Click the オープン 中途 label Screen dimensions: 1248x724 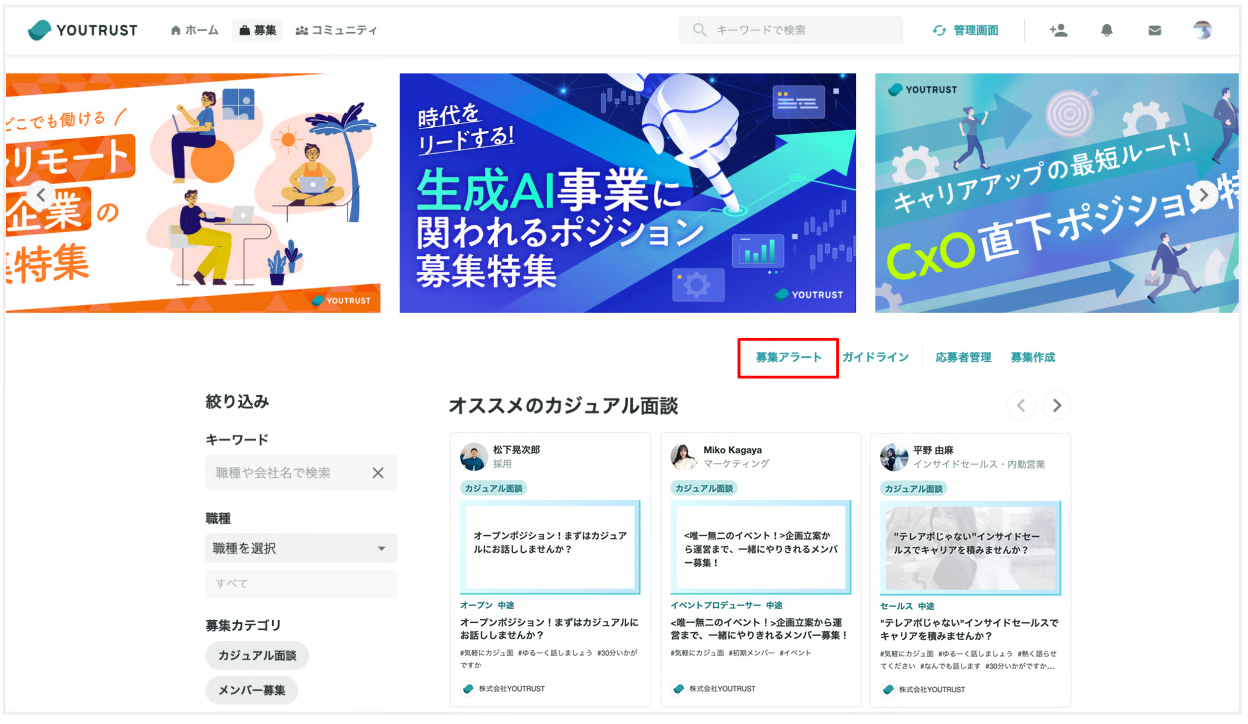tap(487, 606)
